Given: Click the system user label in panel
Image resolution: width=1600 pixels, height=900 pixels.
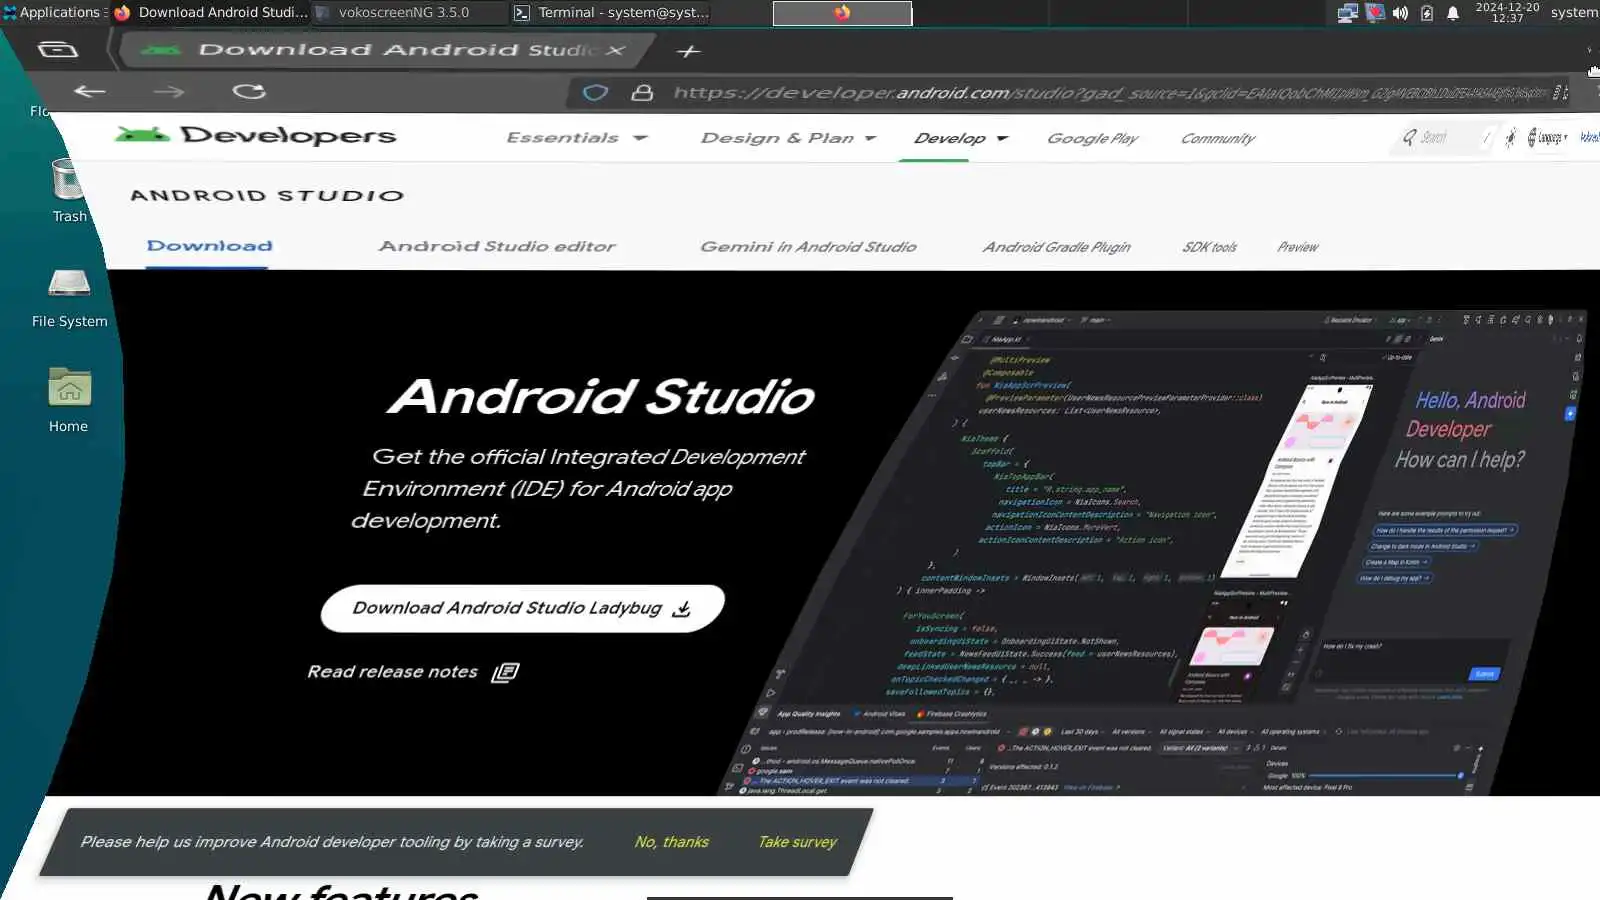Looking at the screenshot, I should click(x=1574, y=13).
